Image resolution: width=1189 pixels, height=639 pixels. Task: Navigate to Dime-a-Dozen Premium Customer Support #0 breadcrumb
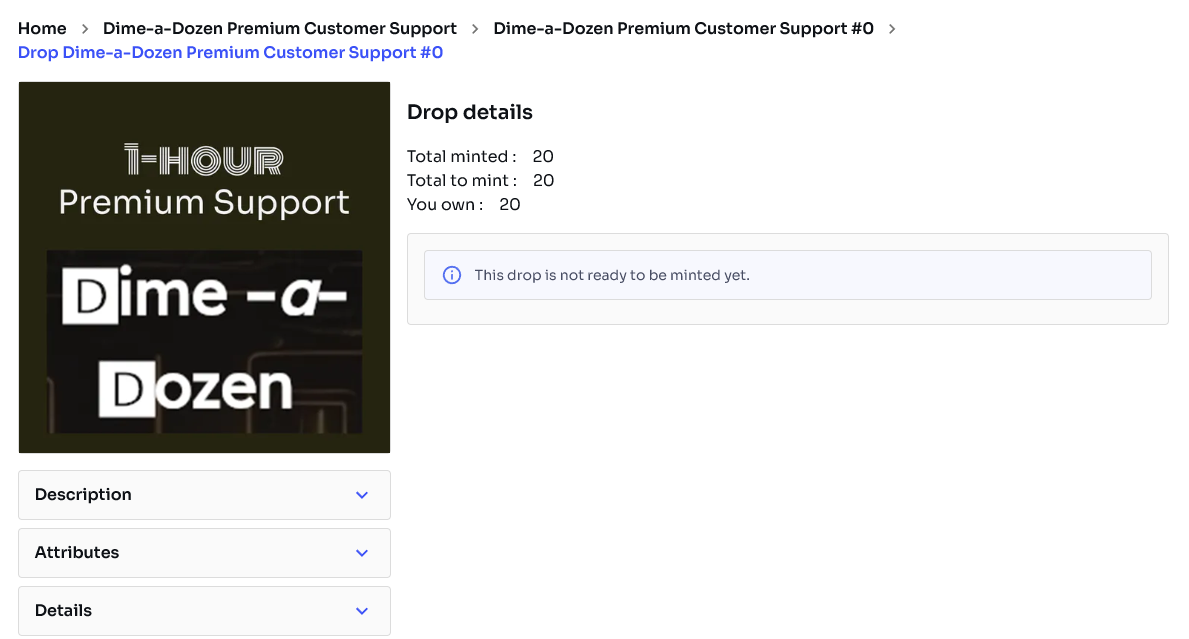pyautogui.click(x=683, y=29)
